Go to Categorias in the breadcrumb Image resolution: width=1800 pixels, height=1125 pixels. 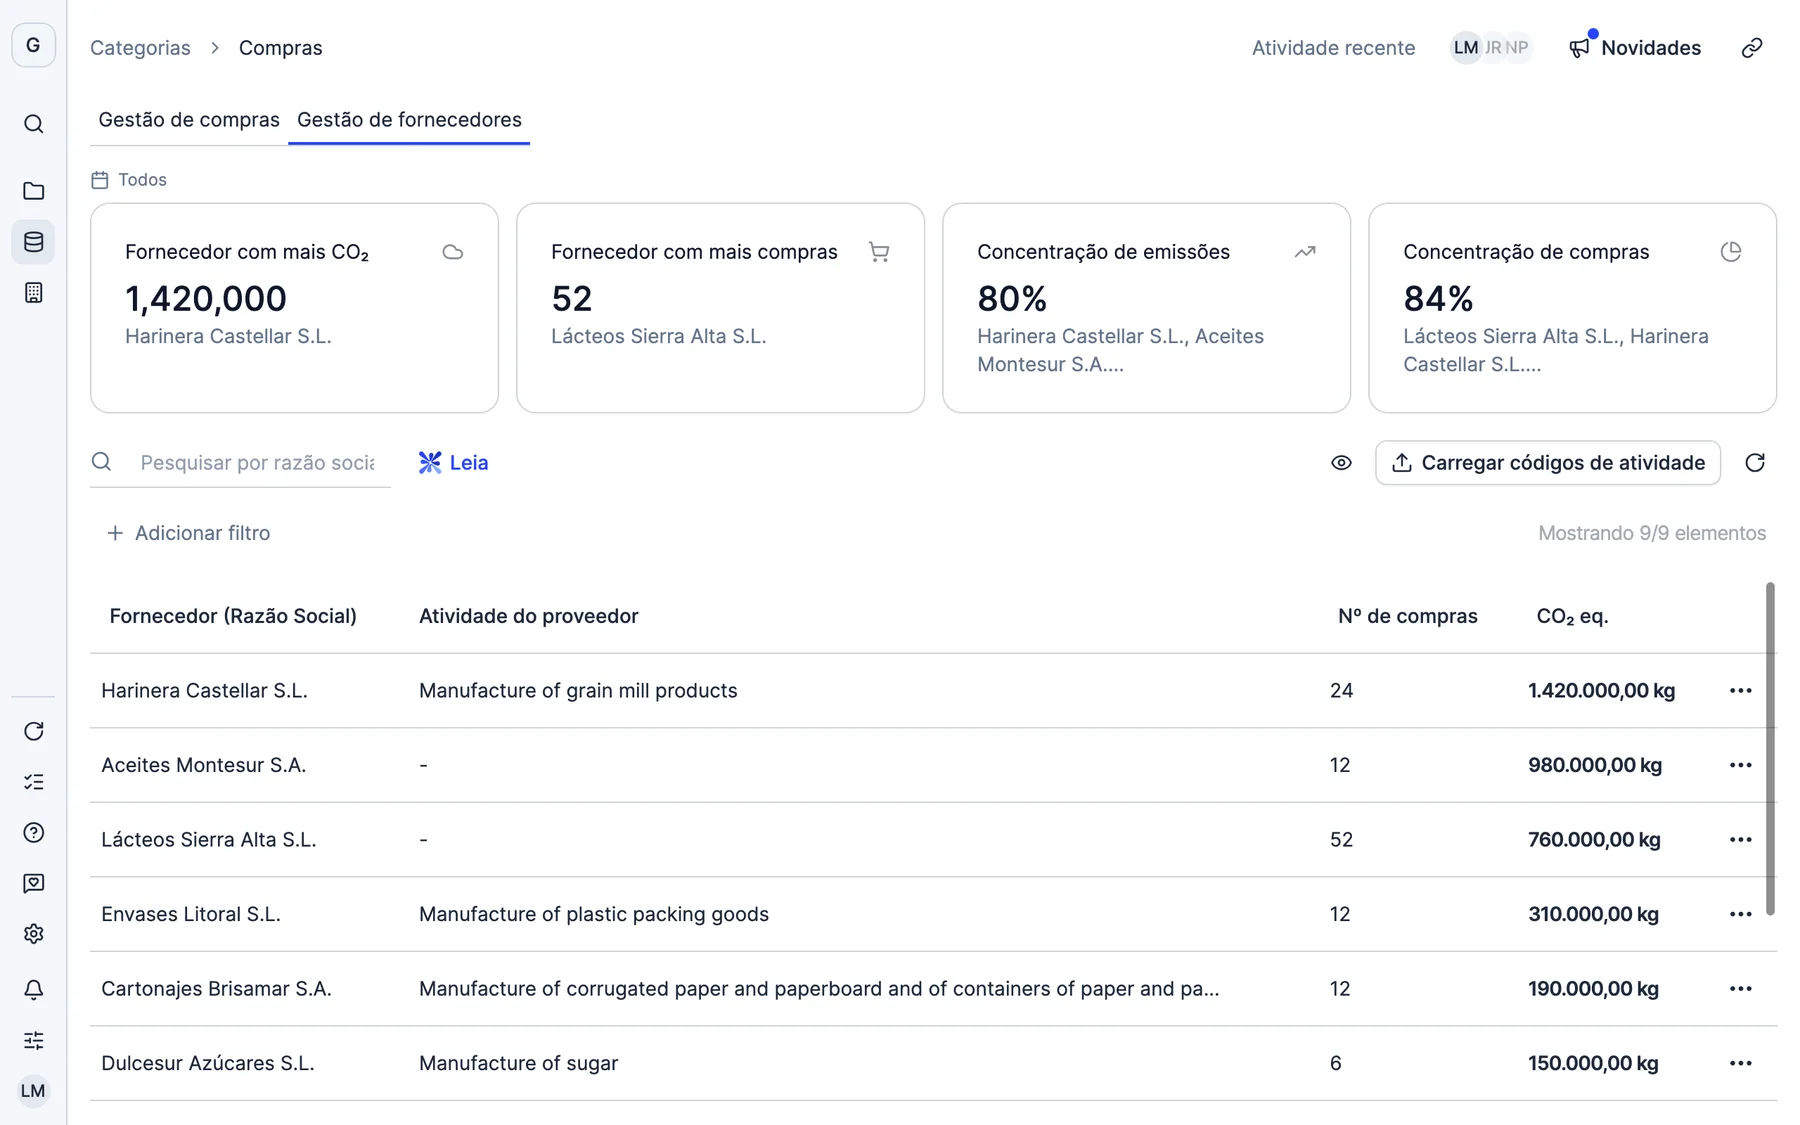(x=140, y=48)
